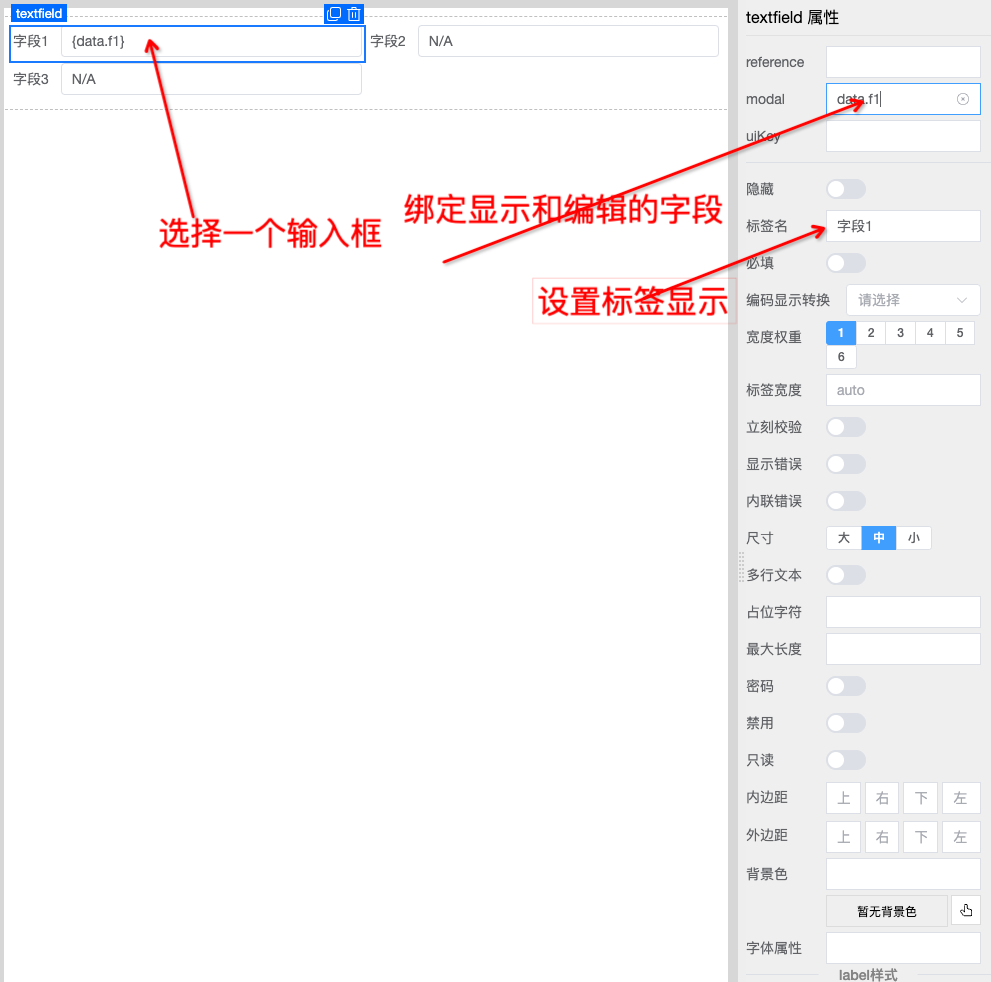Click the modal input containing data.f1
This screenshot has width=991, height=982.
click(x=903, y=99)
